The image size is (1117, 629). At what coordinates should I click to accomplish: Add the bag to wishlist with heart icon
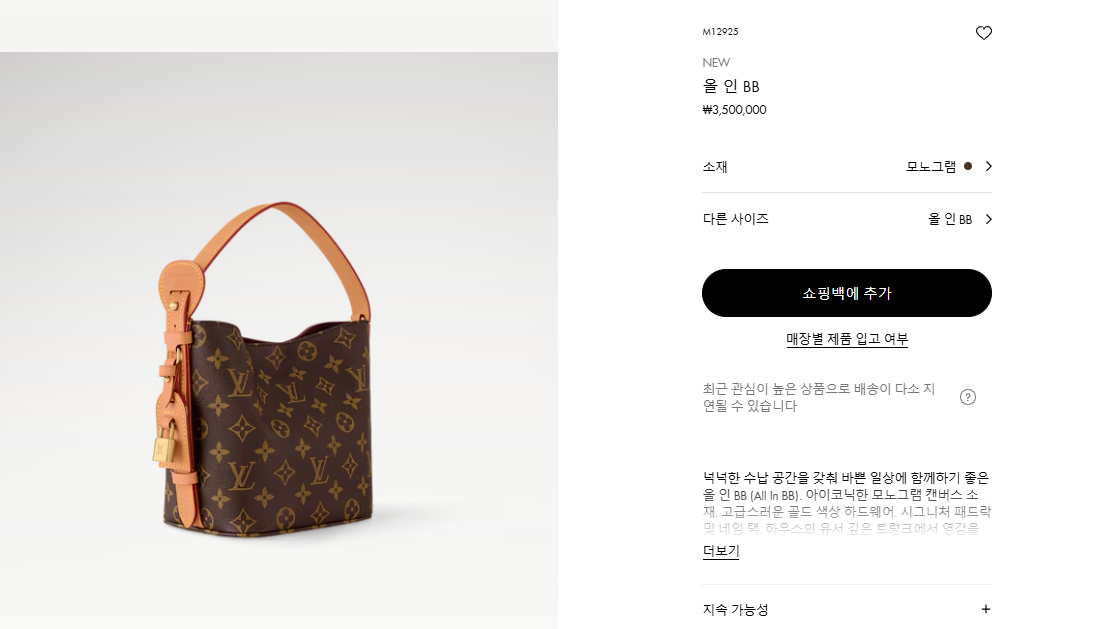(984, 33)
